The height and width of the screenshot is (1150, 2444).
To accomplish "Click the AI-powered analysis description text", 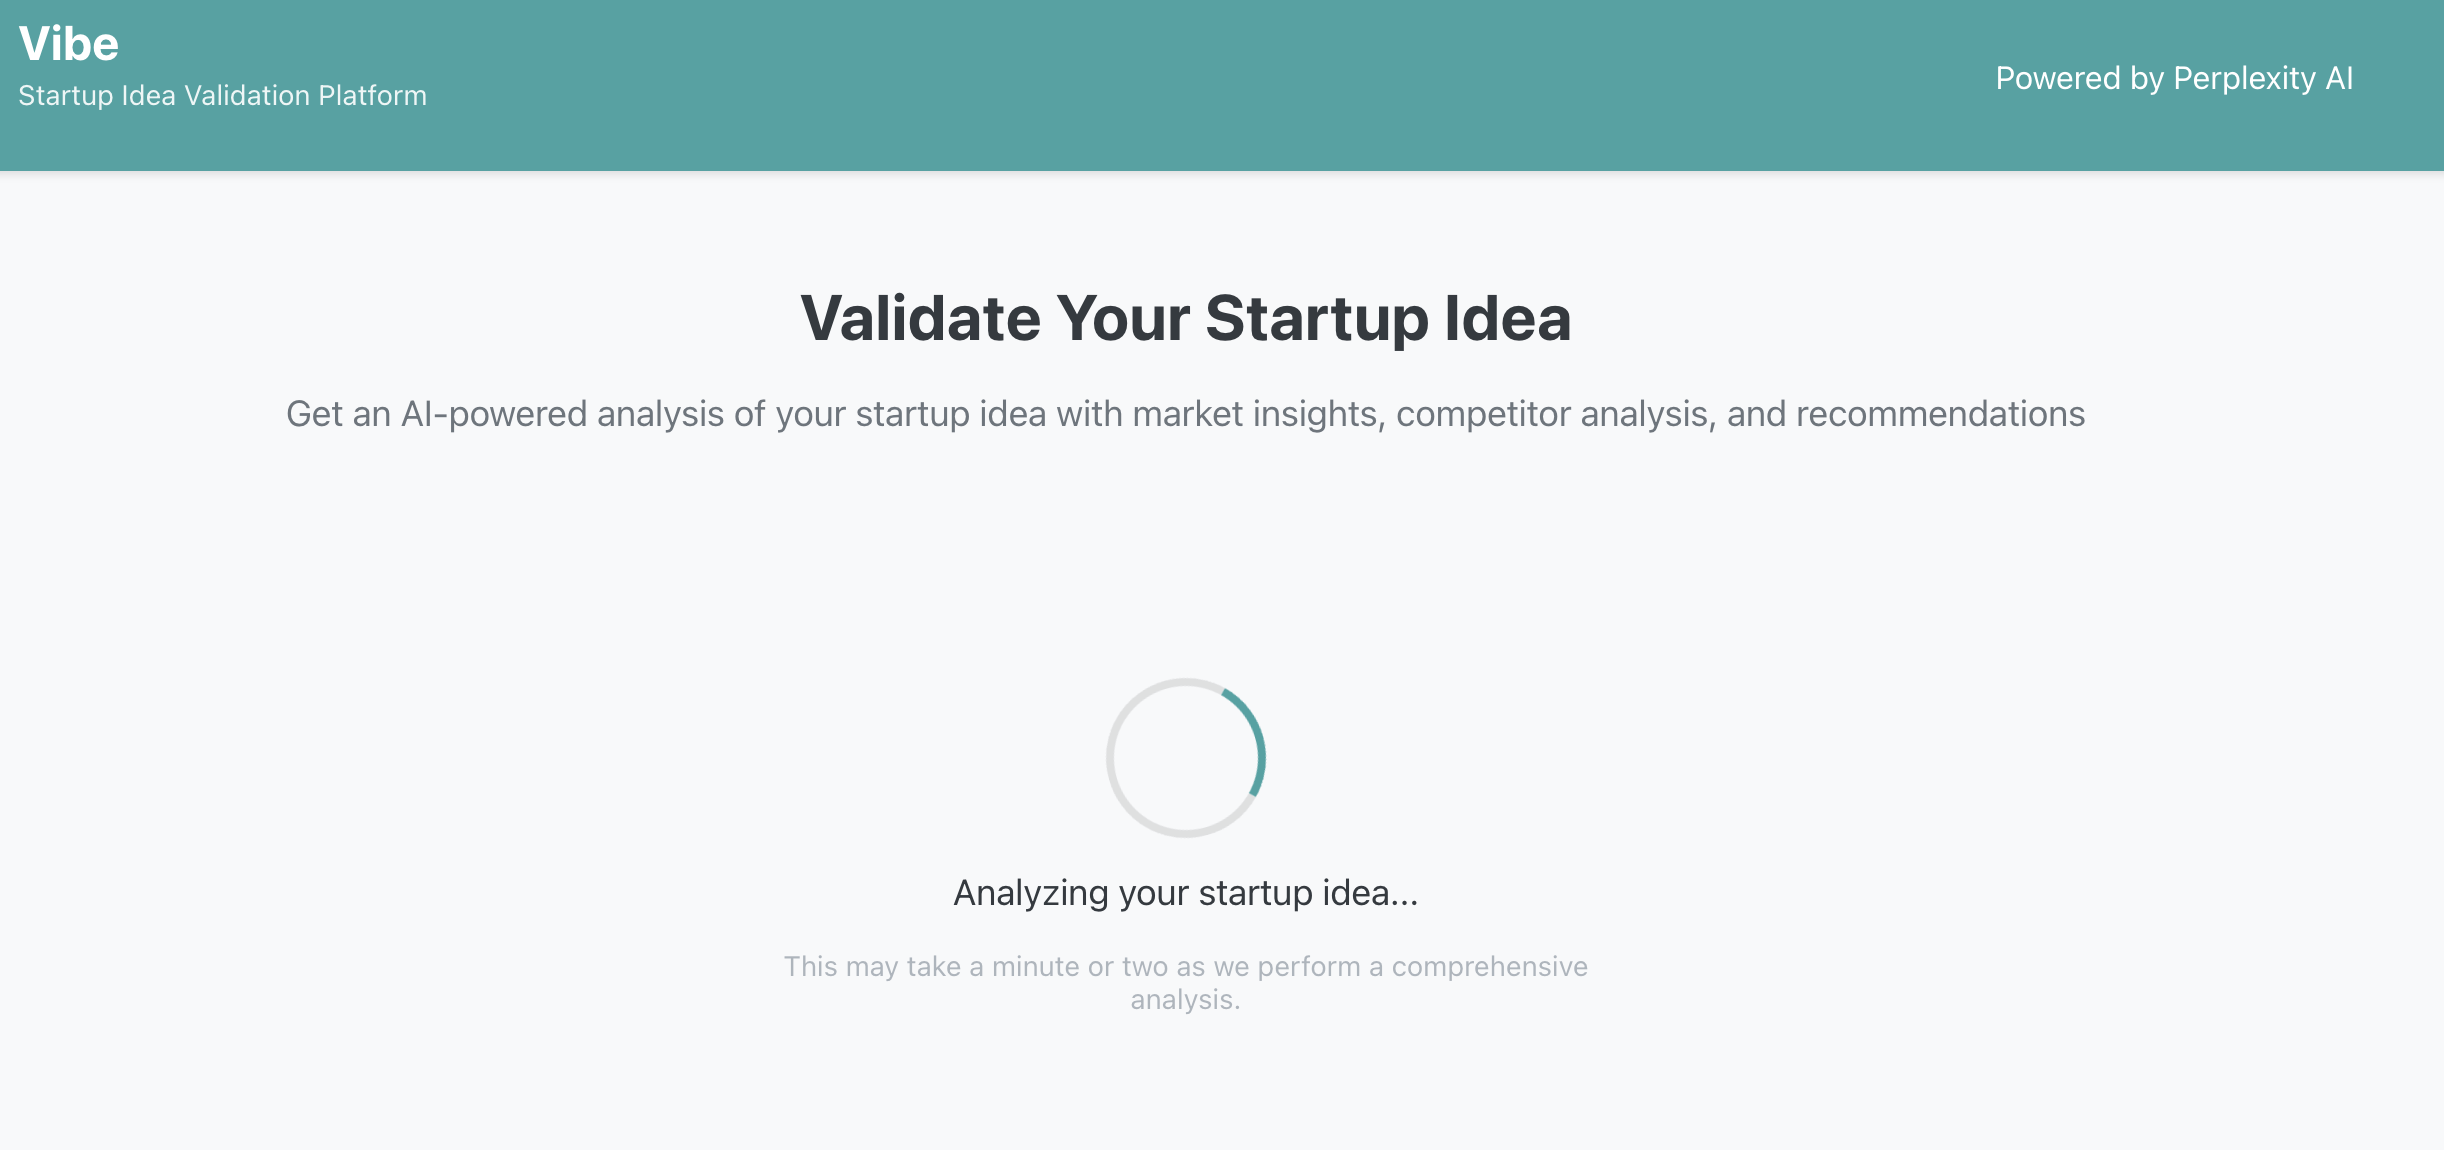I will tap(1186, 413).
